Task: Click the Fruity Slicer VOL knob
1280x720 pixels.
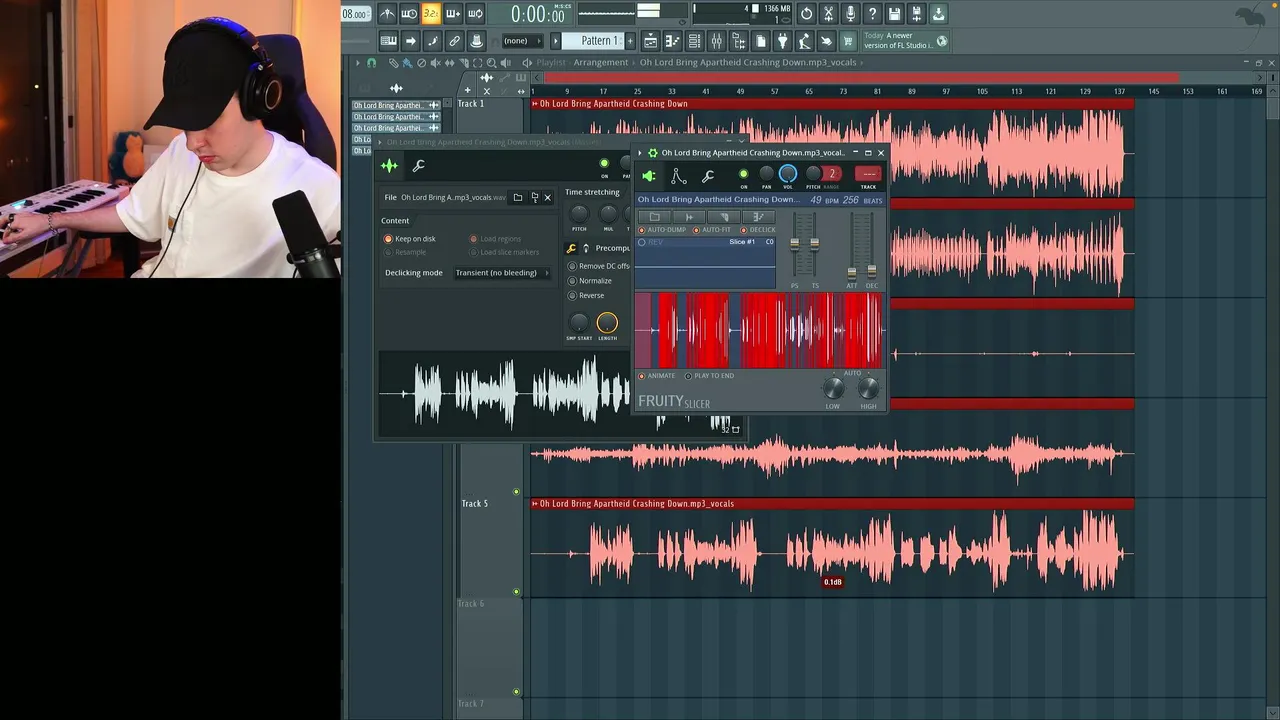Action: pos(788,173)
